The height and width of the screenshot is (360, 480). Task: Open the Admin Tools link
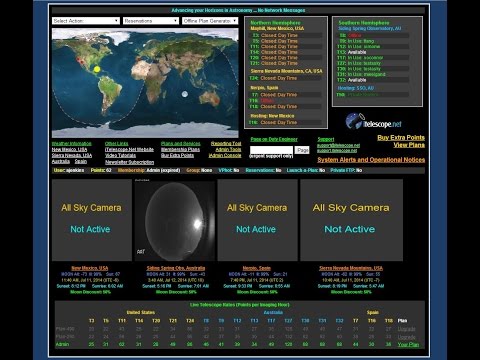228,149
